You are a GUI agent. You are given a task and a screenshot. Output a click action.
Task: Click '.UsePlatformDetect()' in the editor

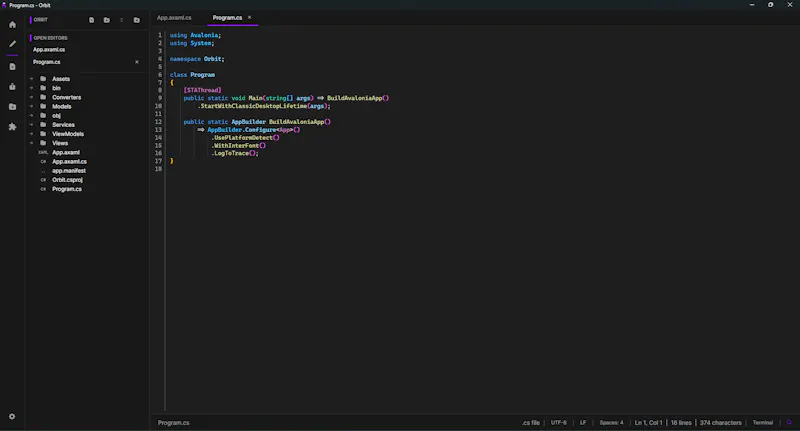(245, 137)
